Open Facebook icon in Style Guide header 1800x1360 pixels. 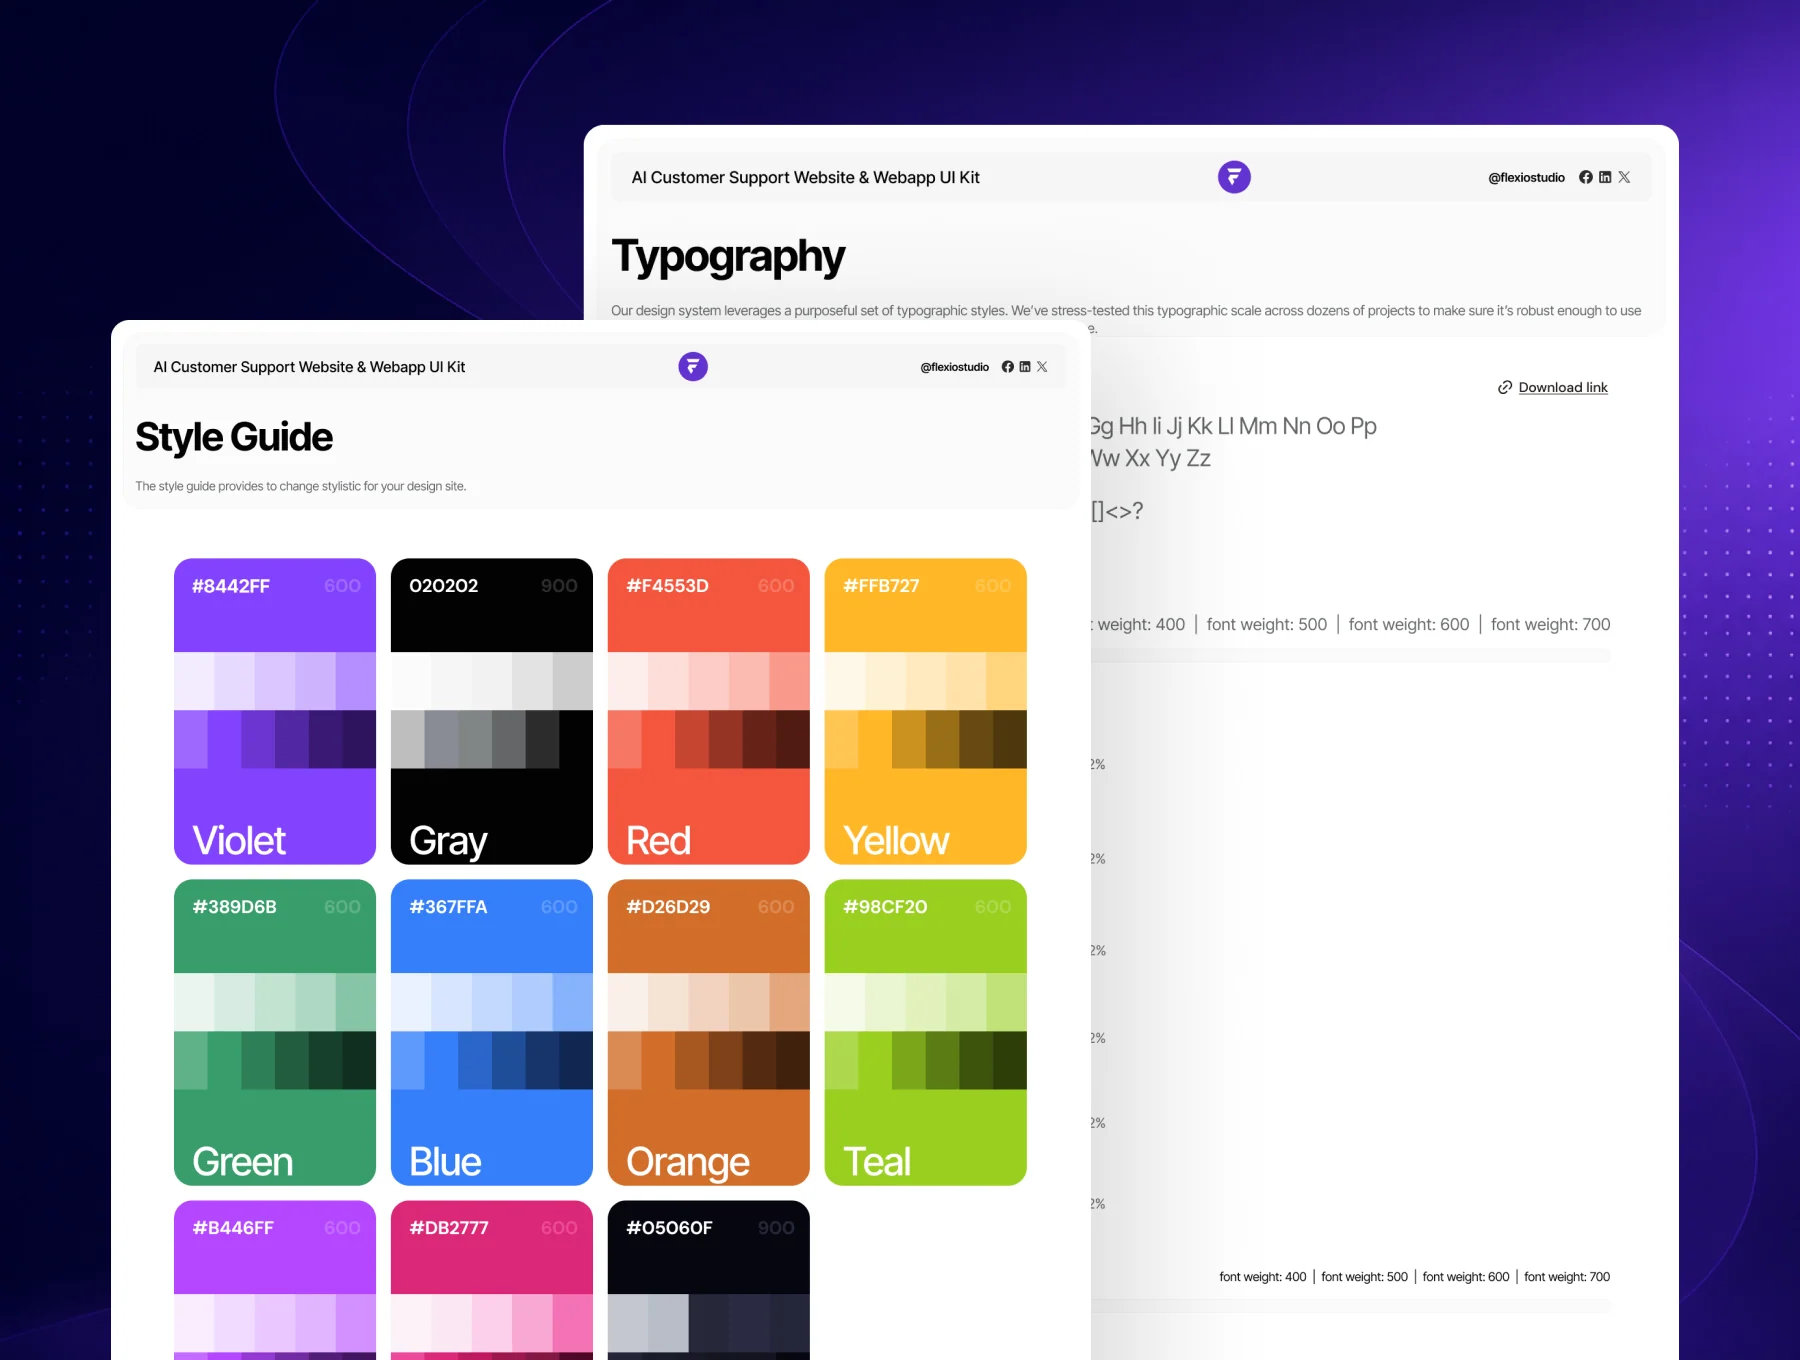[x=1008, y=367]
